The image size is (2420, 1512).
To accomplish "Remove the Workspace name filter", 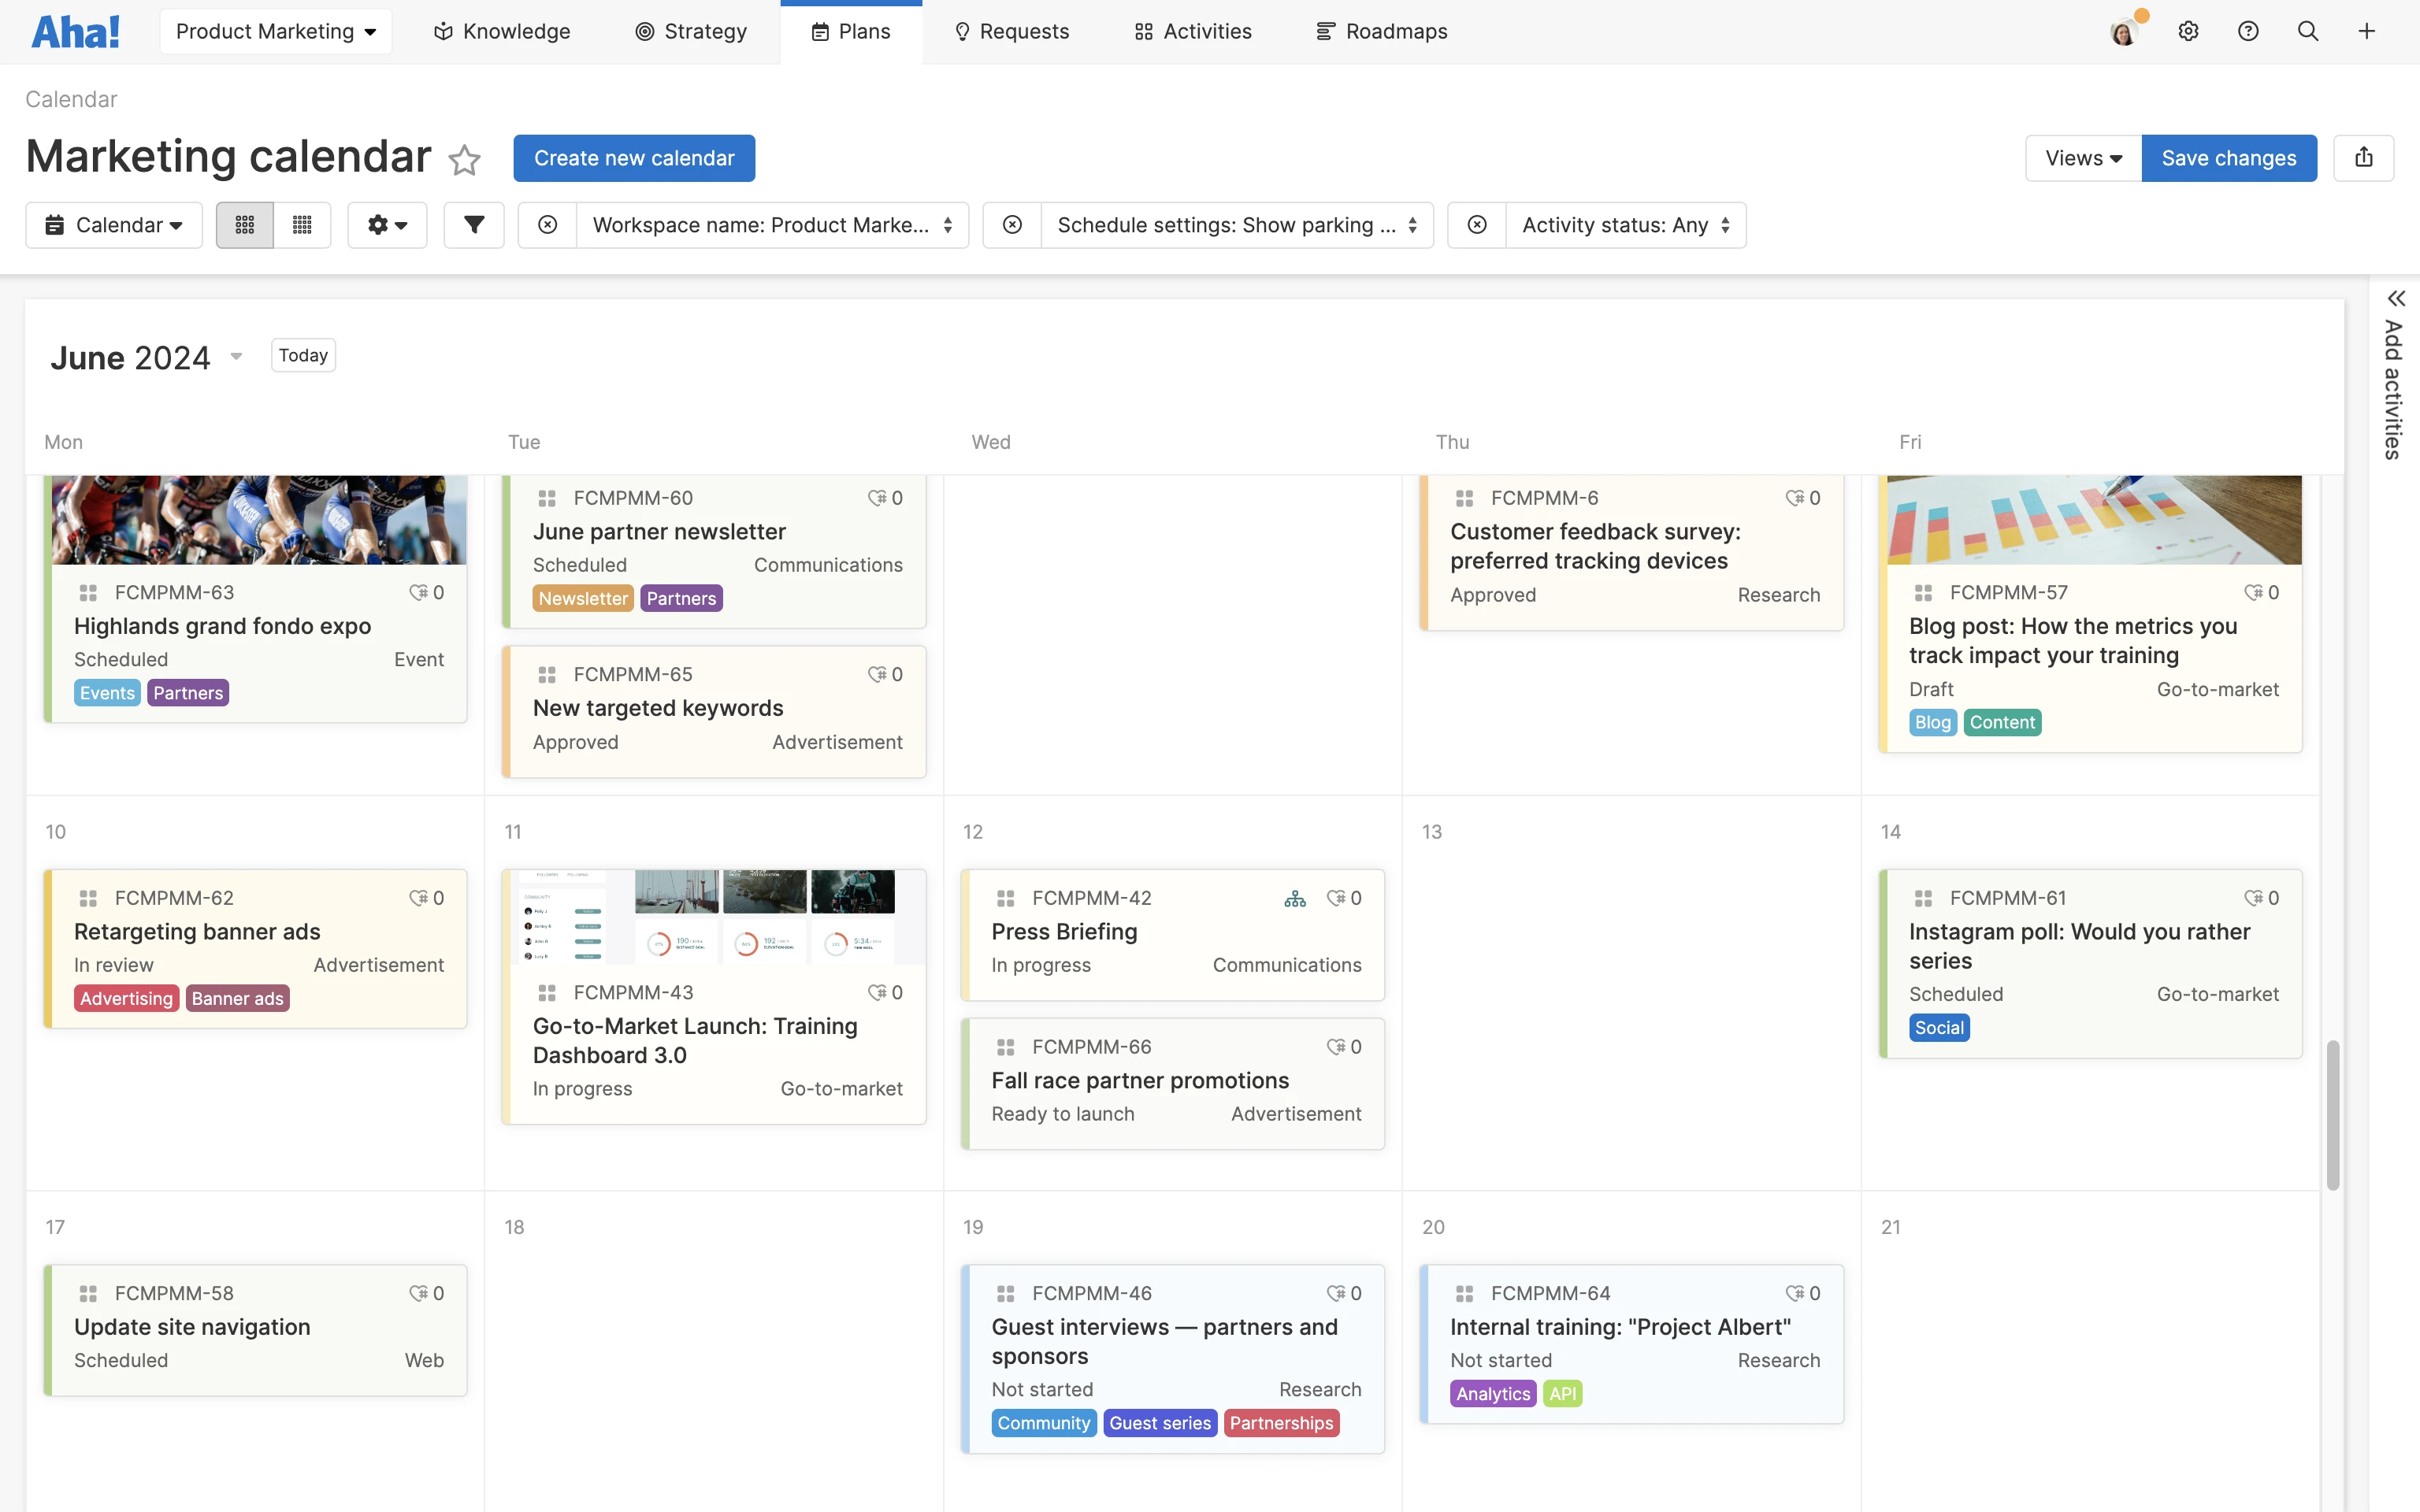I will tap(547, 225).
